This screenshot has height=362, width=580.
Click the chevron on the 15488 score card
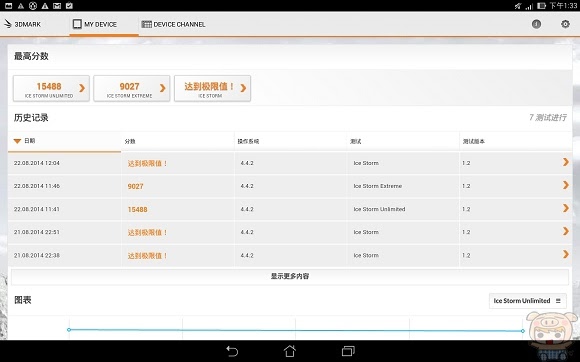click(82, 88)
